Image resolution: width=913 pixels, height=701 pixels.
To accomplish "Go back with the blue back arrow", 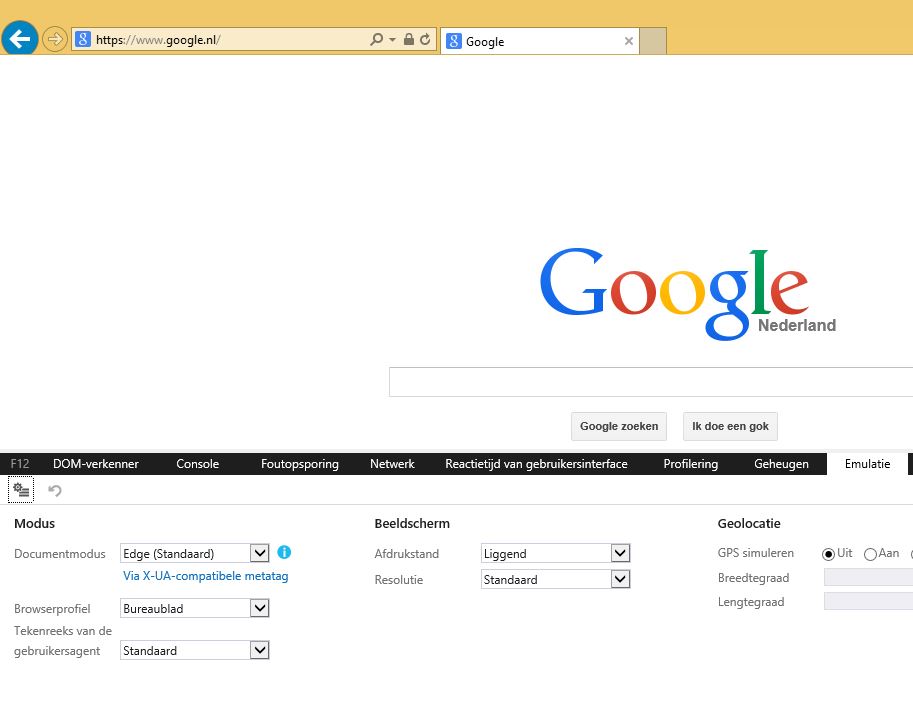I will 20,39.
